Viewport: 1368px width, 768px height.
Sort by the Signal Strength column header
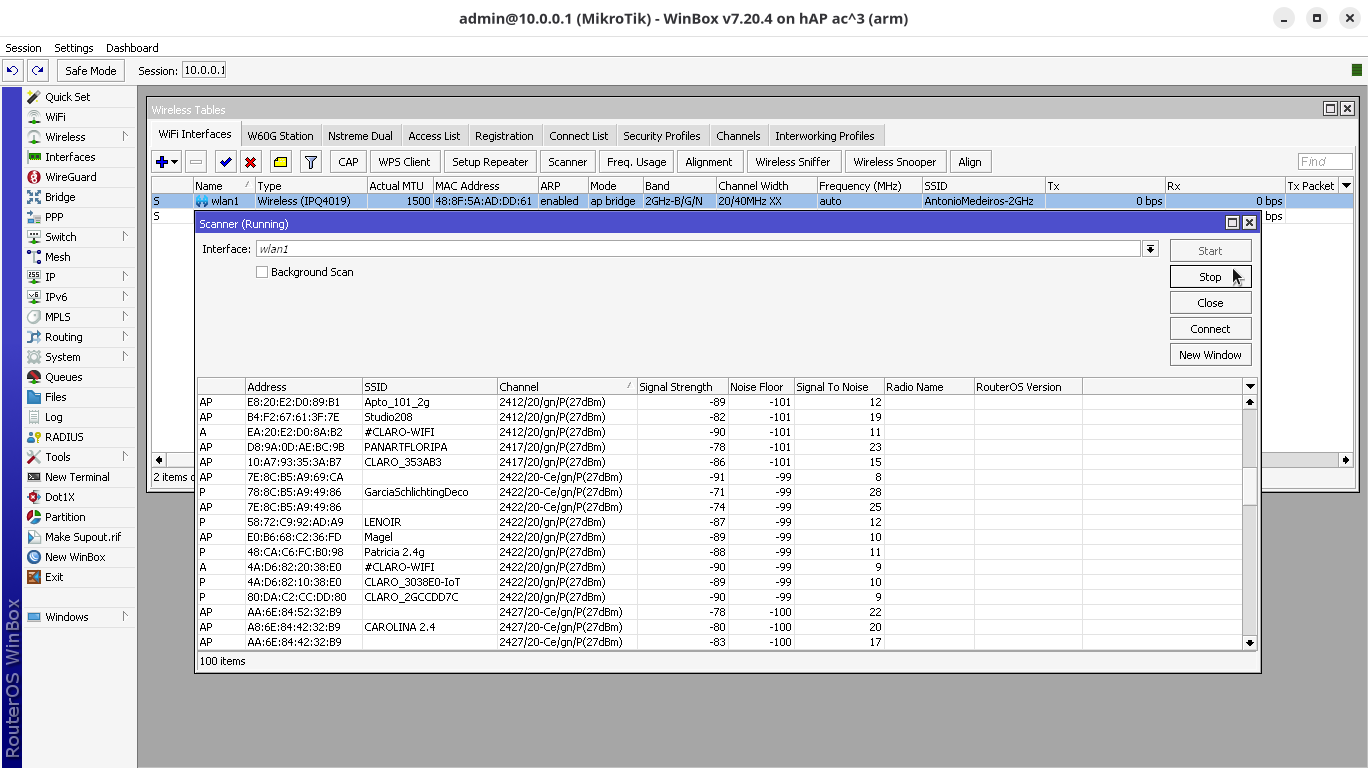pos(676,387)
